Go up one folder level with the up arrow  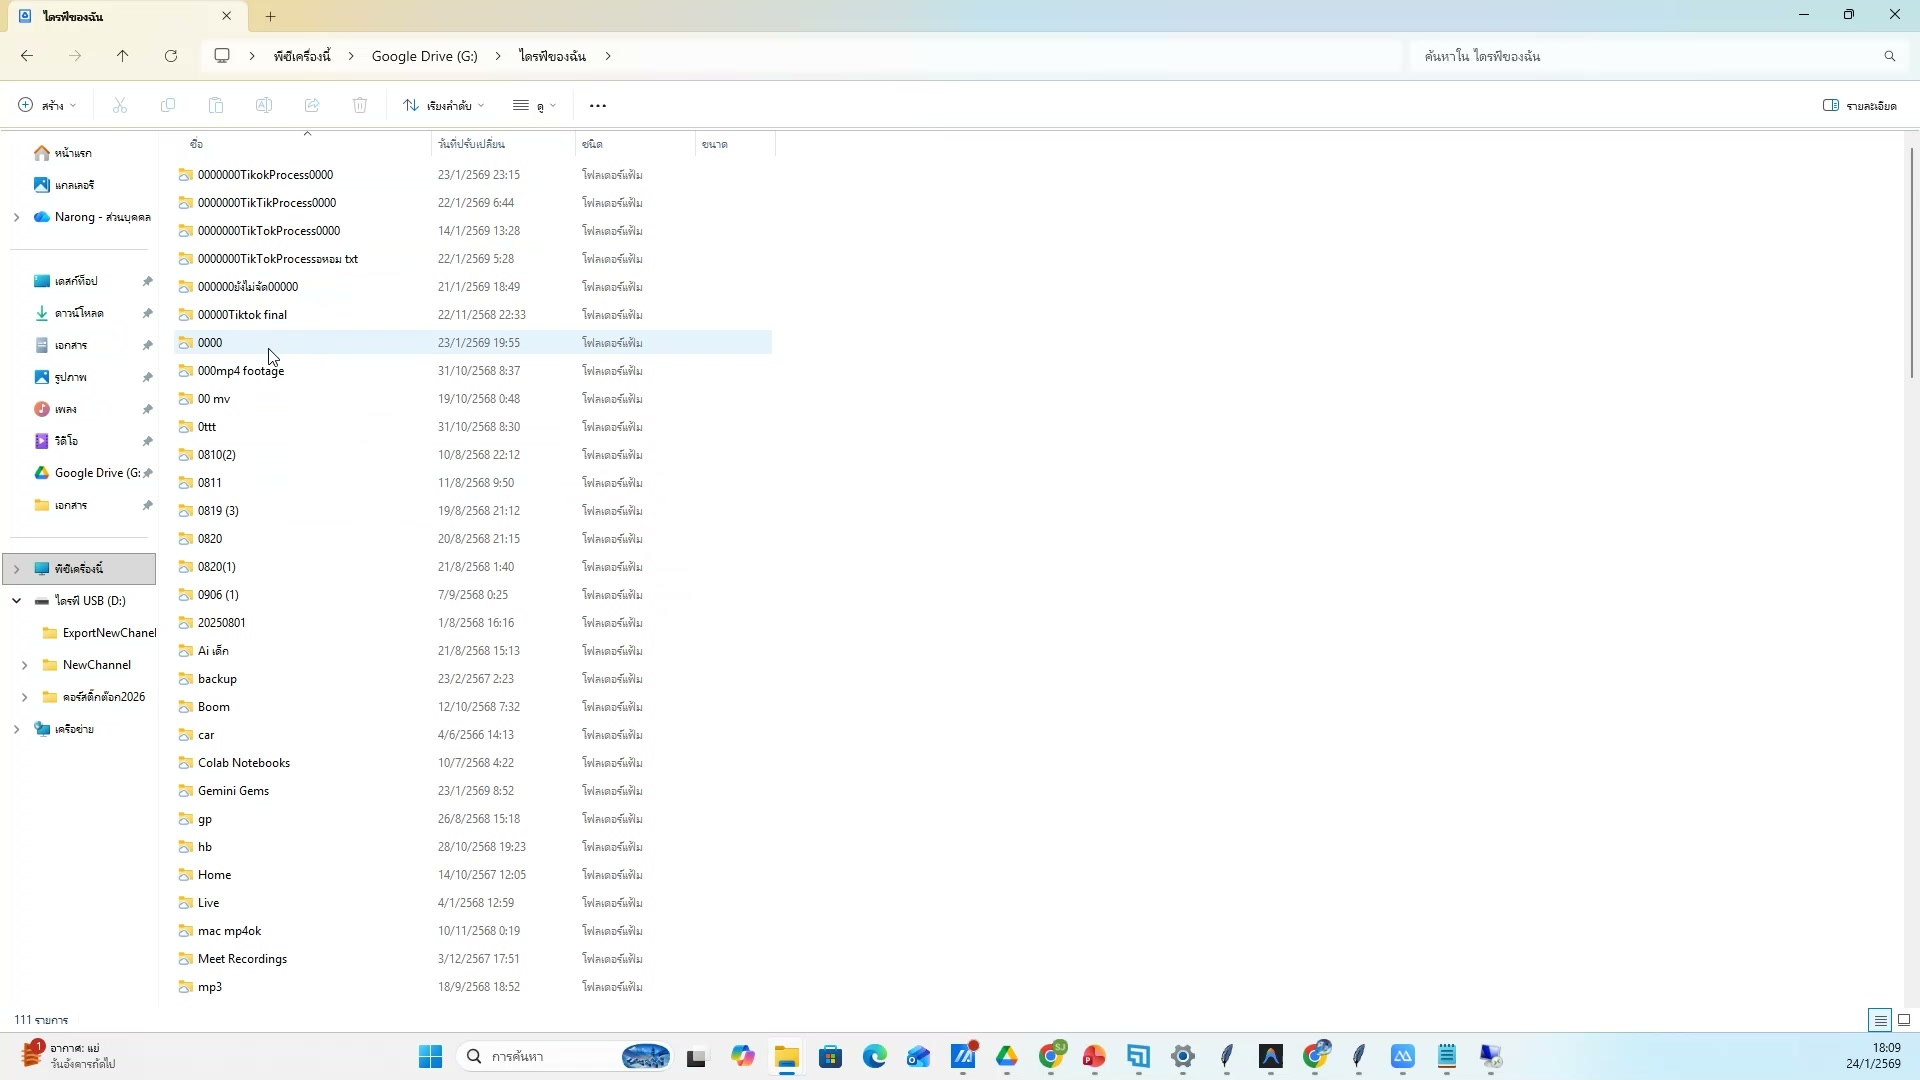coord(123,56)
